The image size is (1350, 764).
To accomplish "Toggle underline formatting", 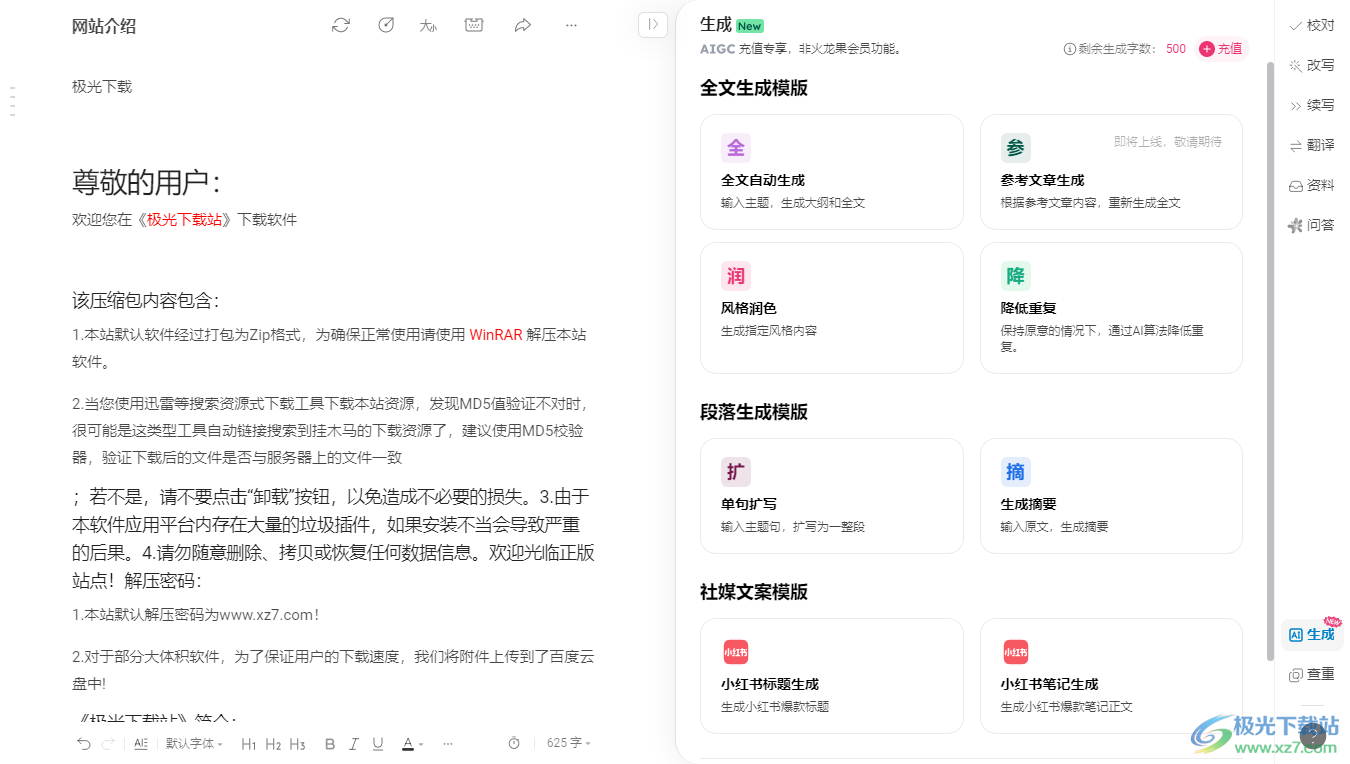I will [x=378, y=743].
